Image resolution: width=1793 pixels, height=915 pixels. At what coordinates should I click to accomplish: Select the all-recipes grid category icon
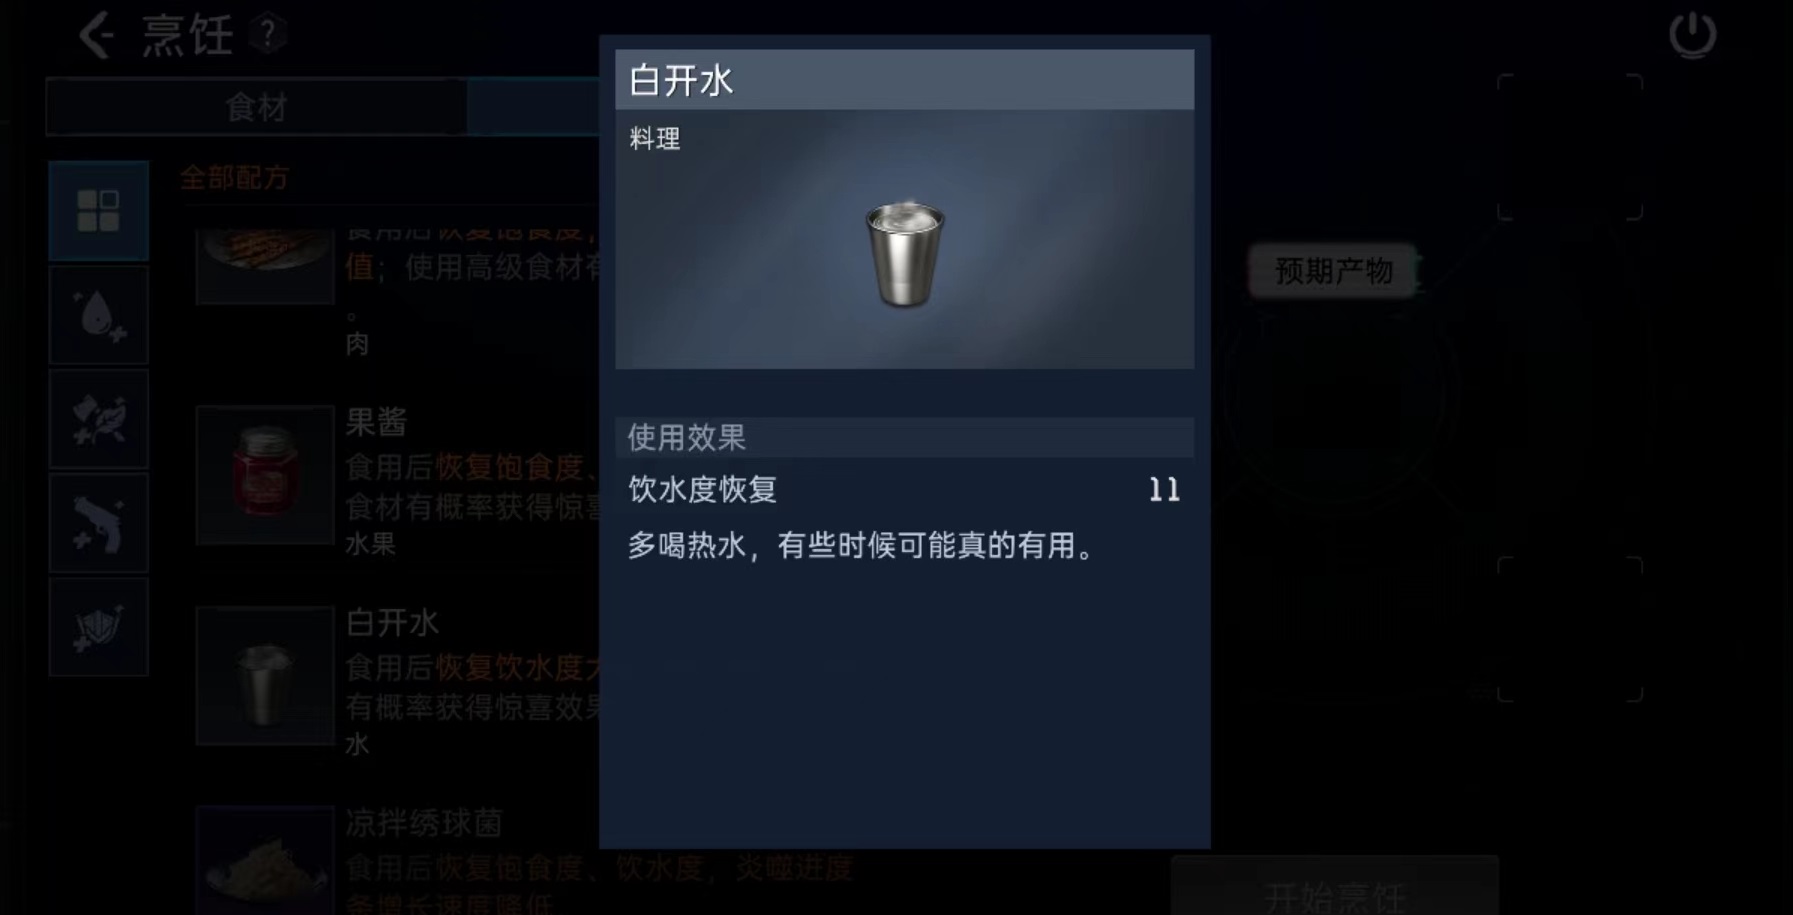pyautogui.click(x=99, y=211)
